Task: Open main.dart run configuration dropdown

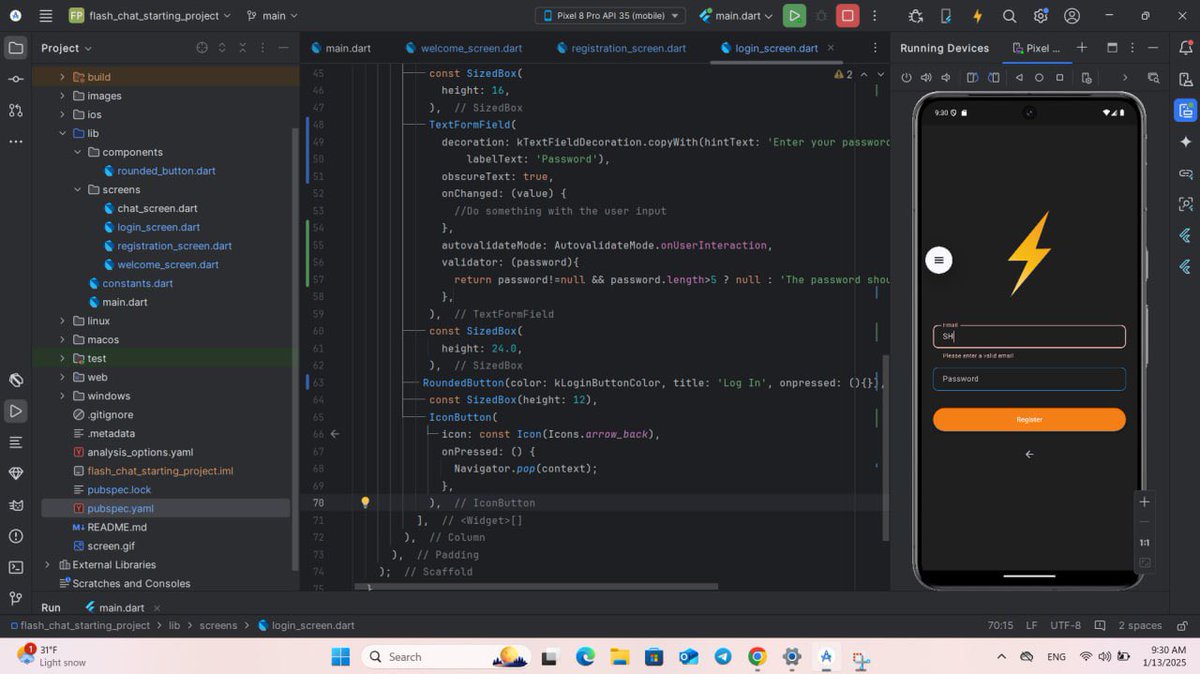Action: coord(736,16)
